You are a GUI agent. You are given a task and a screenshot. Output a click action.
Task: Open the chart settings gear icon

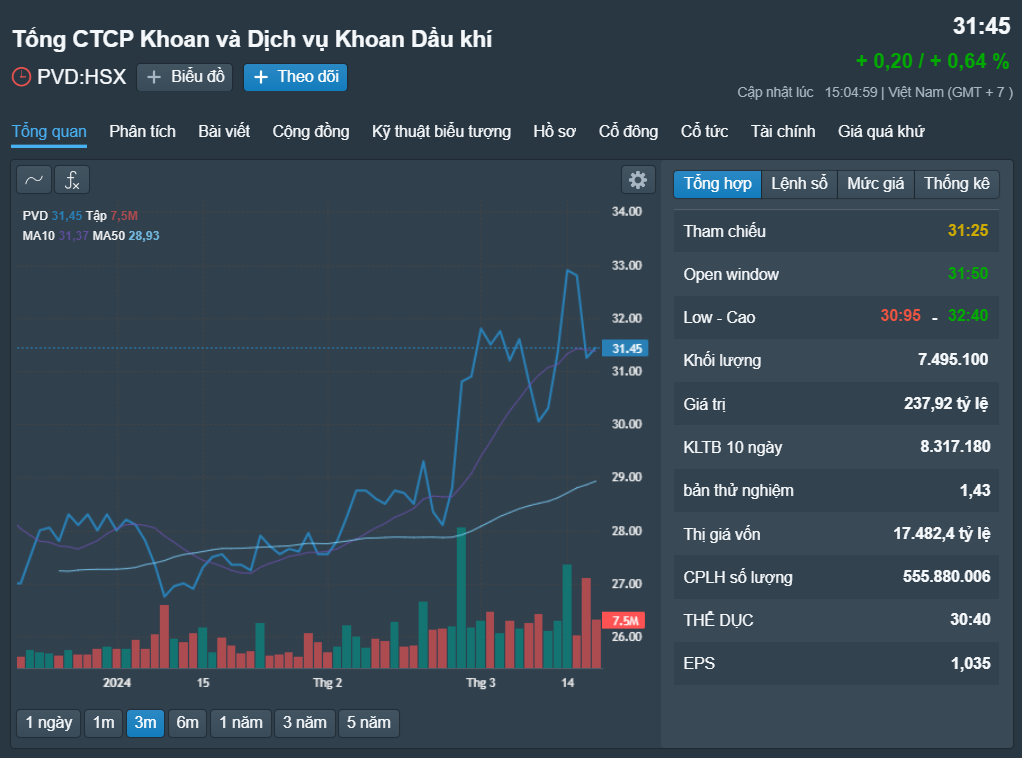click(638, 180)
